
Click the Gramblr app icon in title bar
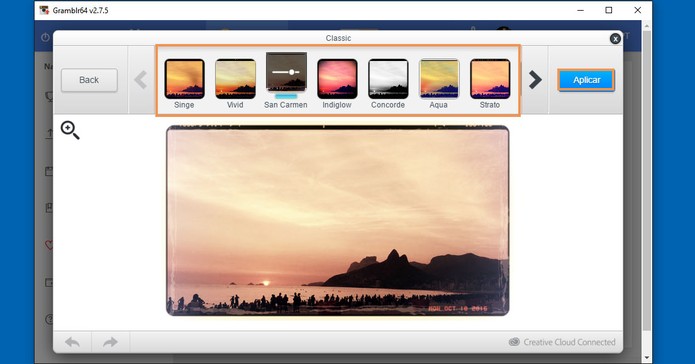click(x=44, y=10)
